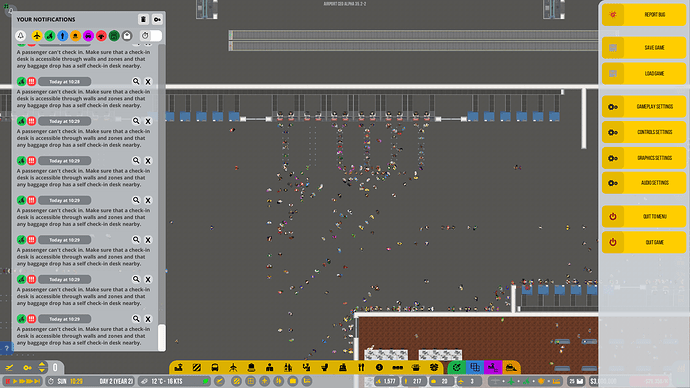
Task: Open the desk with person build menu
Action: click(x=270, y=367)
